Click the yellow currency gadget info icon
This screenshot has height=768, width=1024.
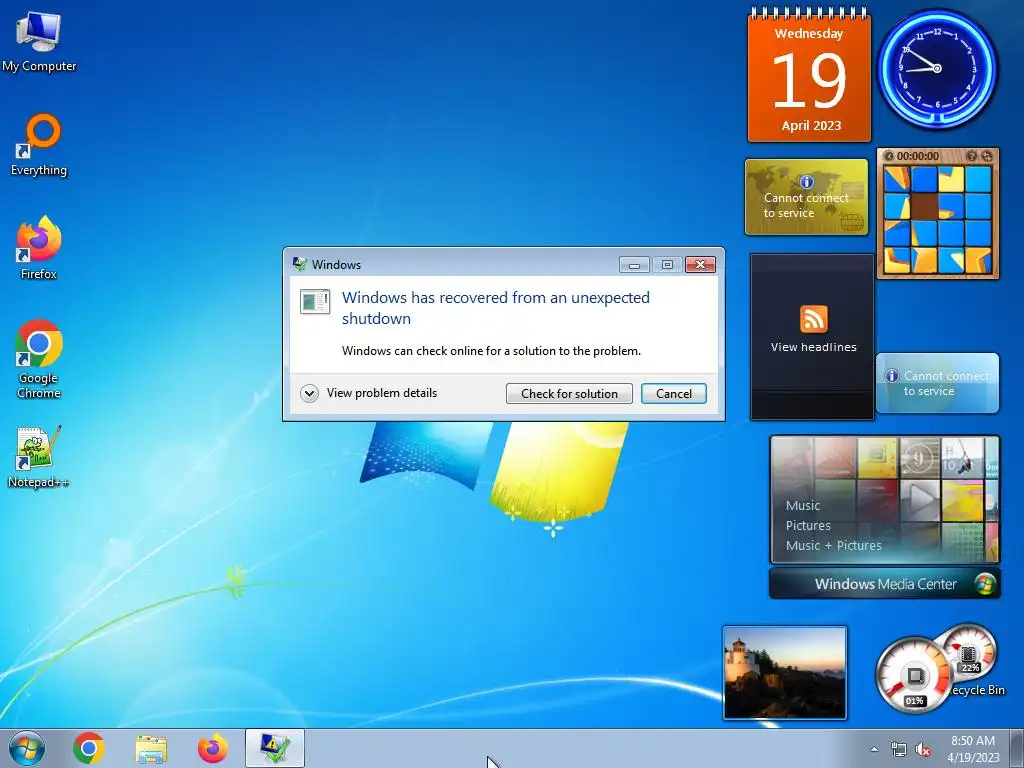807,182
